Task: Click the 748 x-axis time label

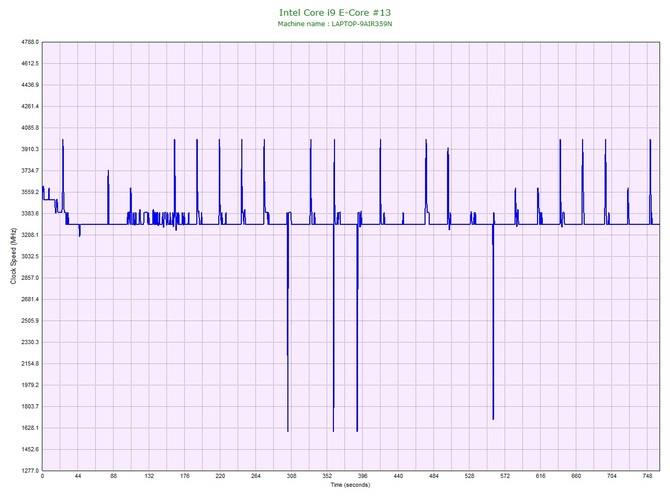Action: click(647, 476)
